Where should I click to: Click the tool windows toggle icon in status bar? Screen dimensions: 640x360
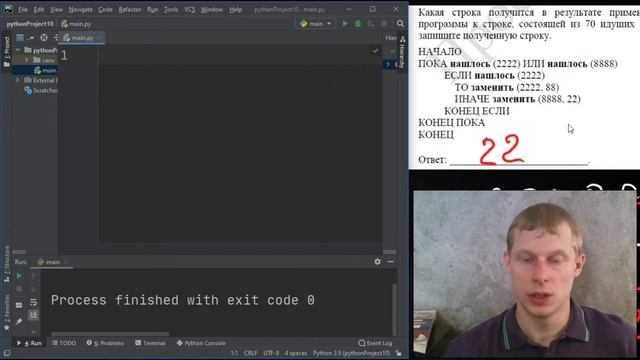7,353
